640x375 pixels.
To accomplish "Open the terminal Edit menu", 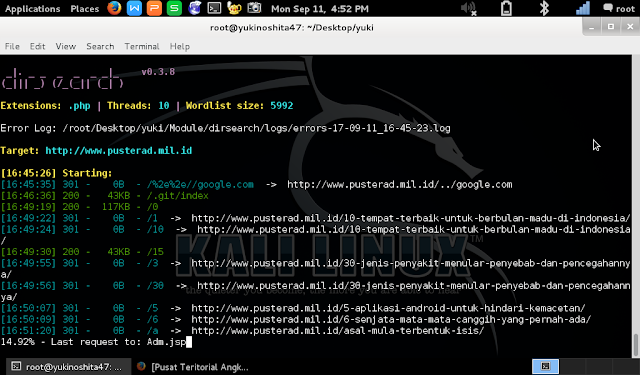I will click(x=37, y=47).
